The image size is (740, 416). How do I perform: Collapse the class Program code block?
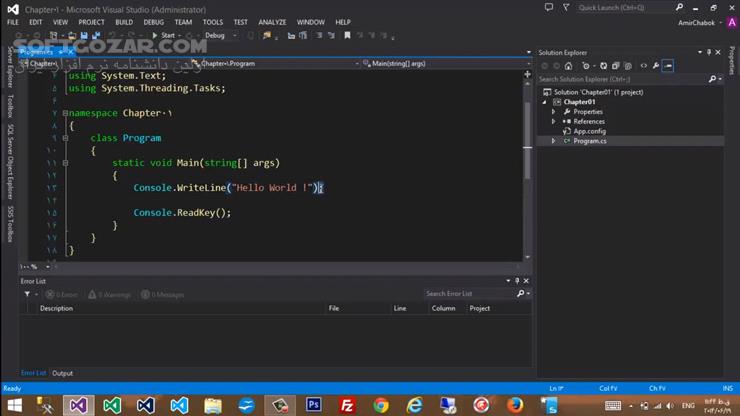coord(65,138)
